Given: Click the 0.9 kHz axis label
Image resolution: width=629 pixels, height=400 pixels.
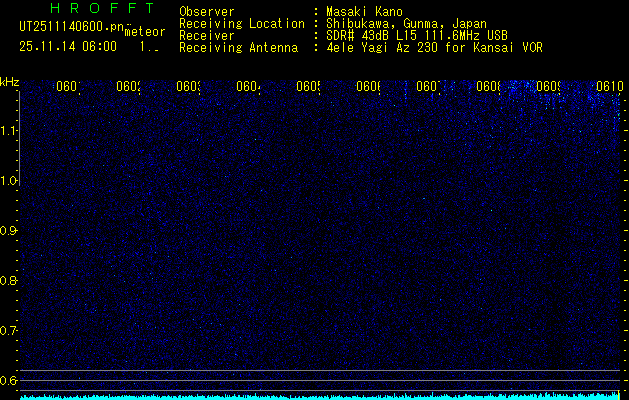Looking at the screenshot, I should coord(8,231).
